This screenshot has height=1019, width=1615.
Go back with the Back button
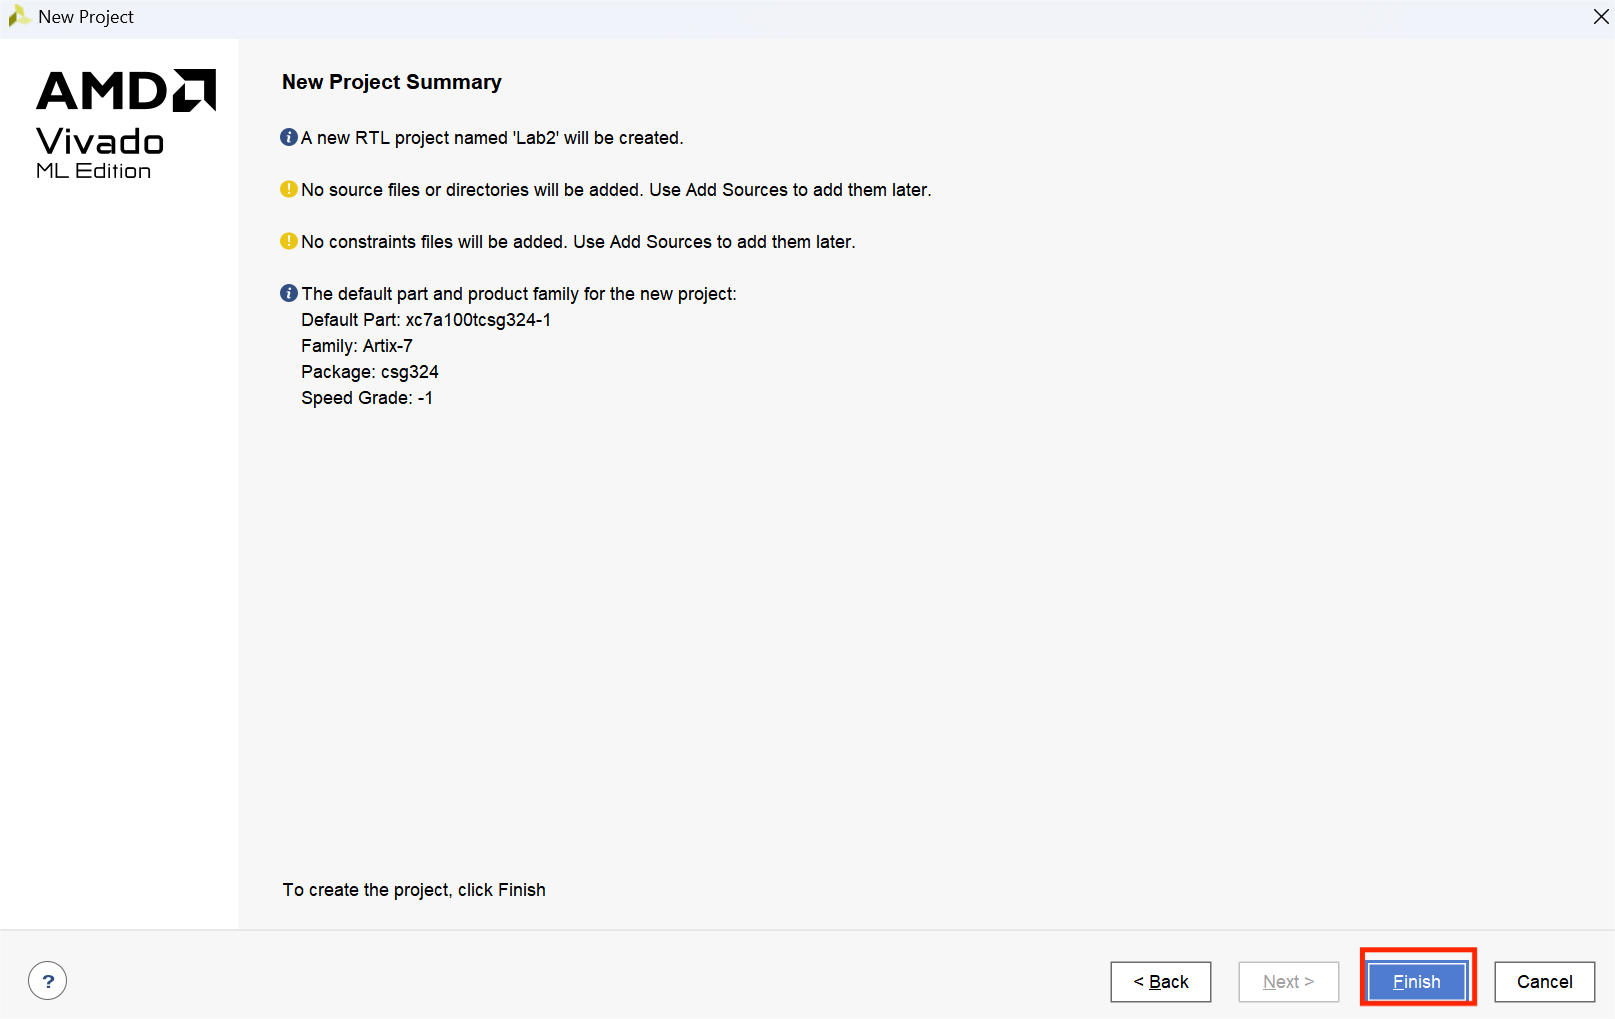tap(1160, 982)
